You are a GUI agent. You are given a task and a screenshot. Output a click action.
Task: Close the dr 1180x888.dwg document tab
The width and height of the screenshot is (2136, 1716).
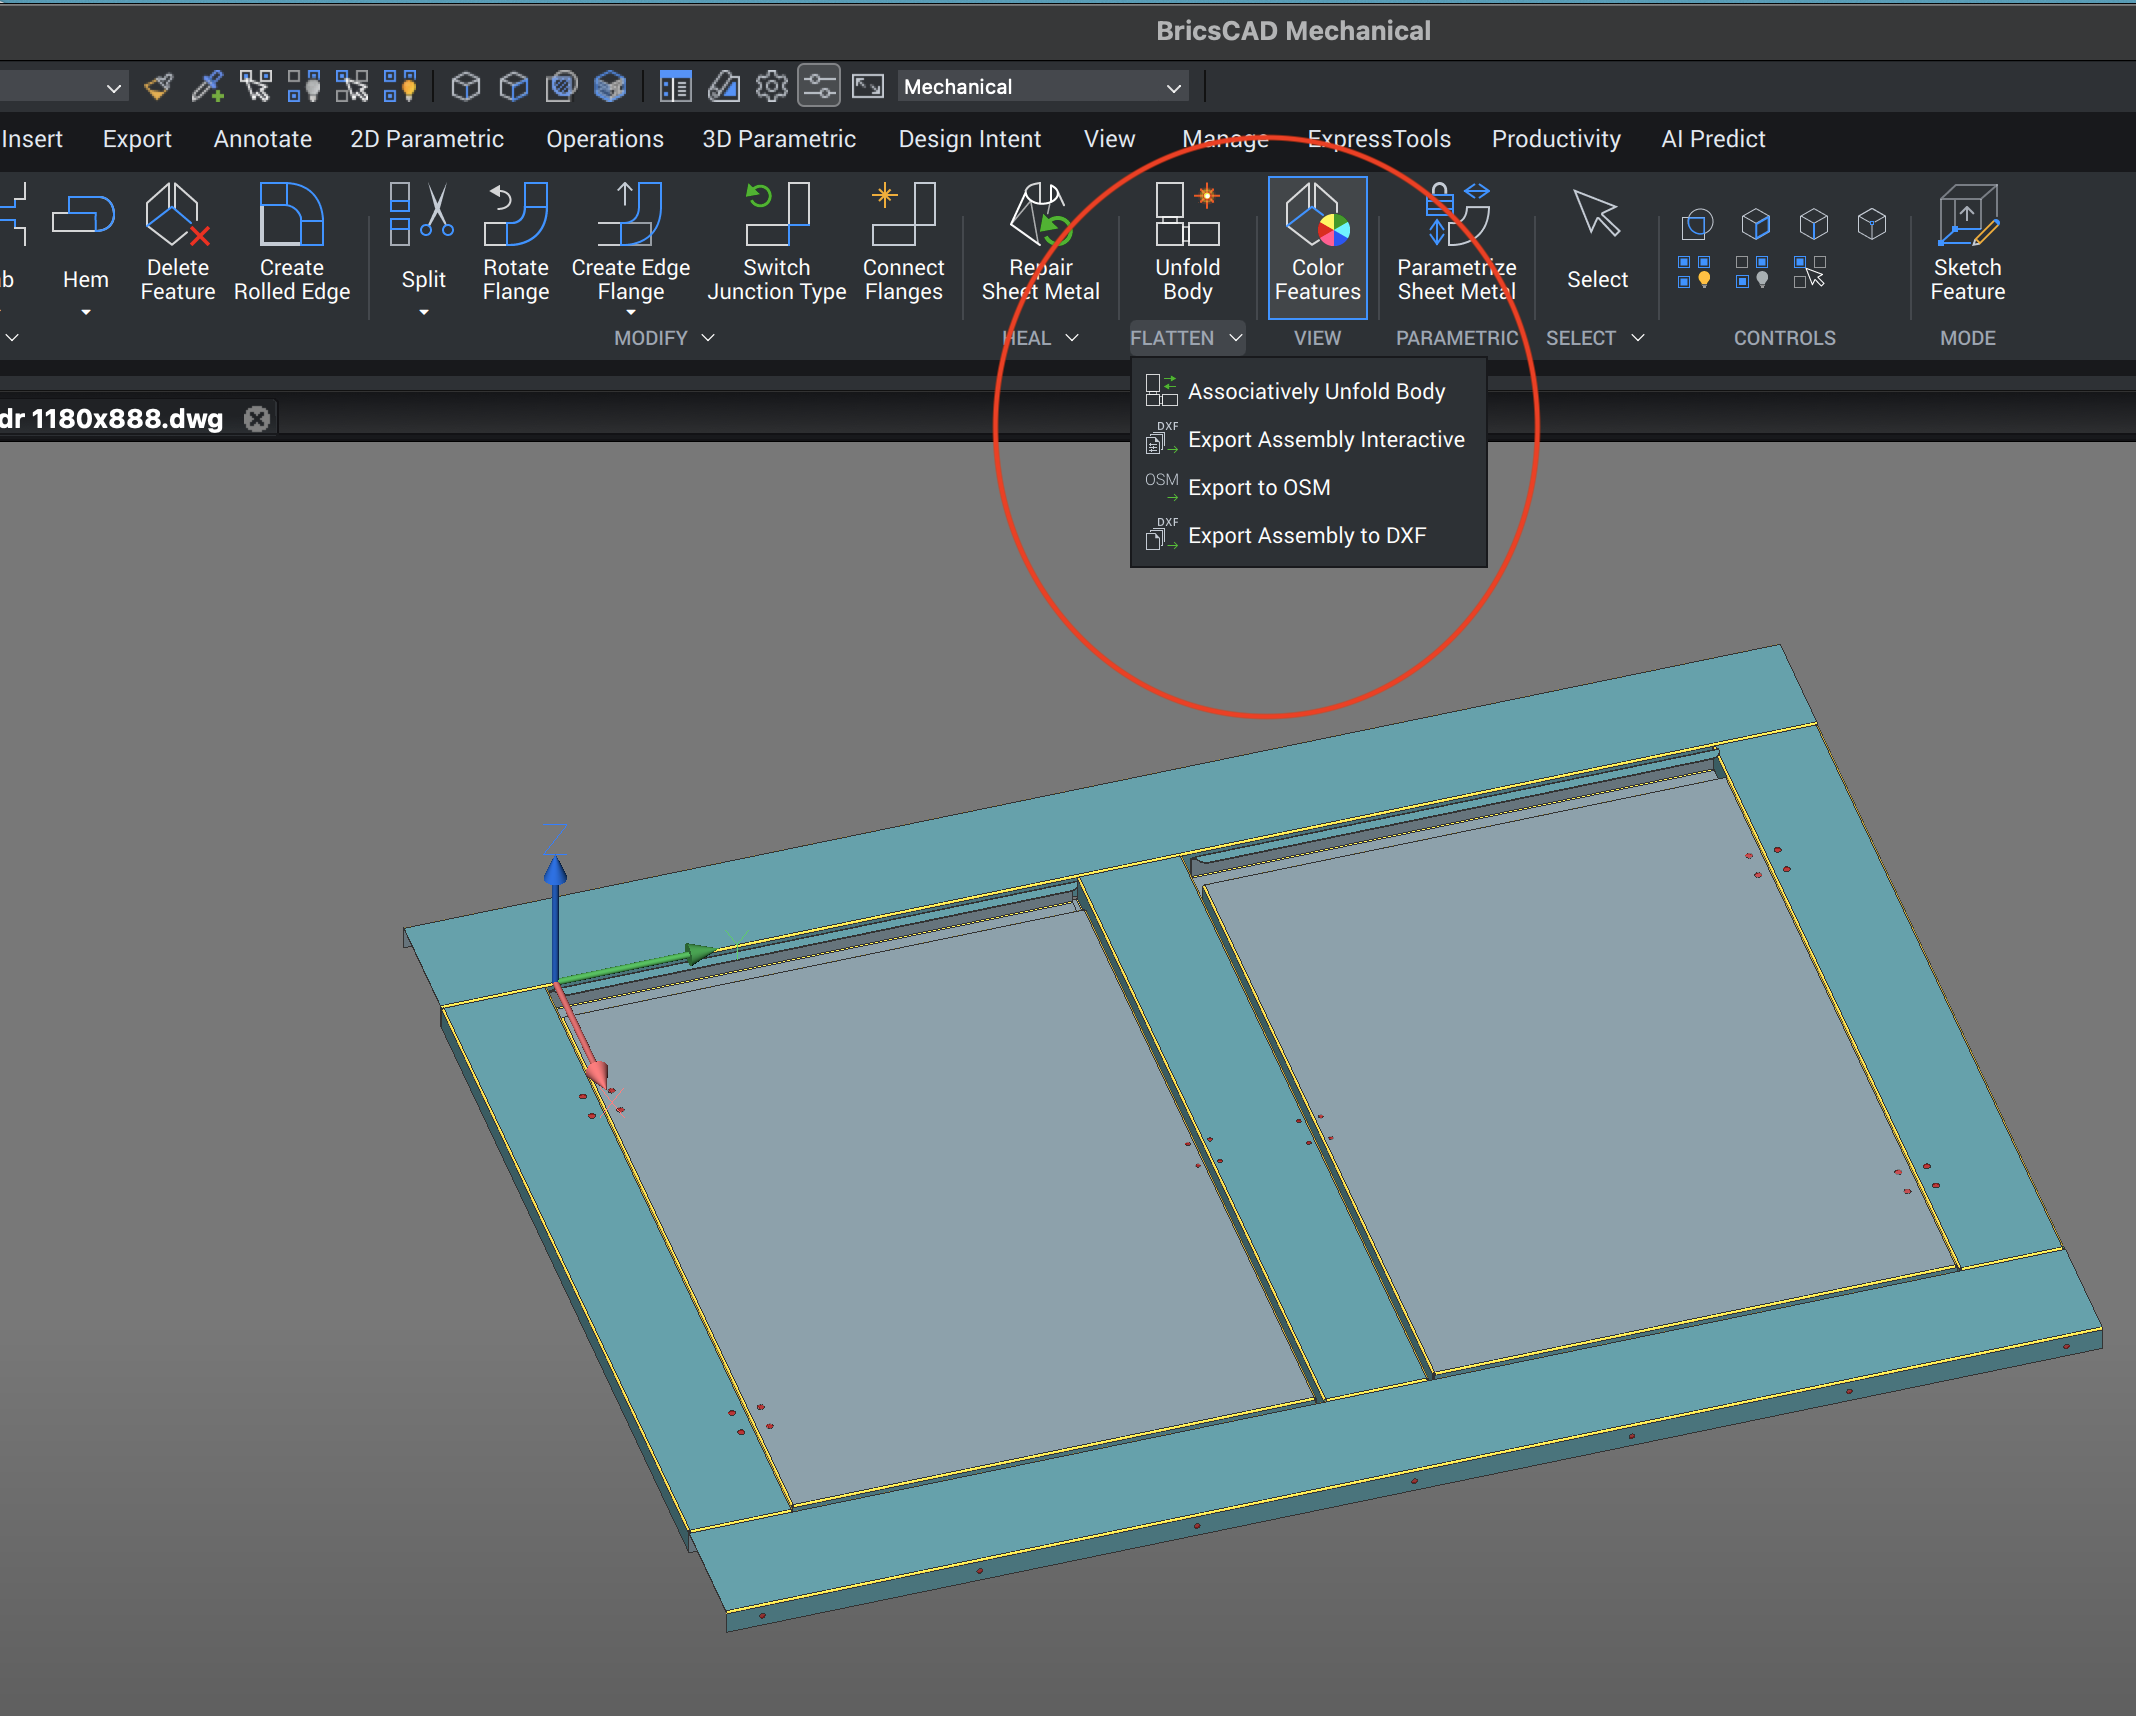257,418
